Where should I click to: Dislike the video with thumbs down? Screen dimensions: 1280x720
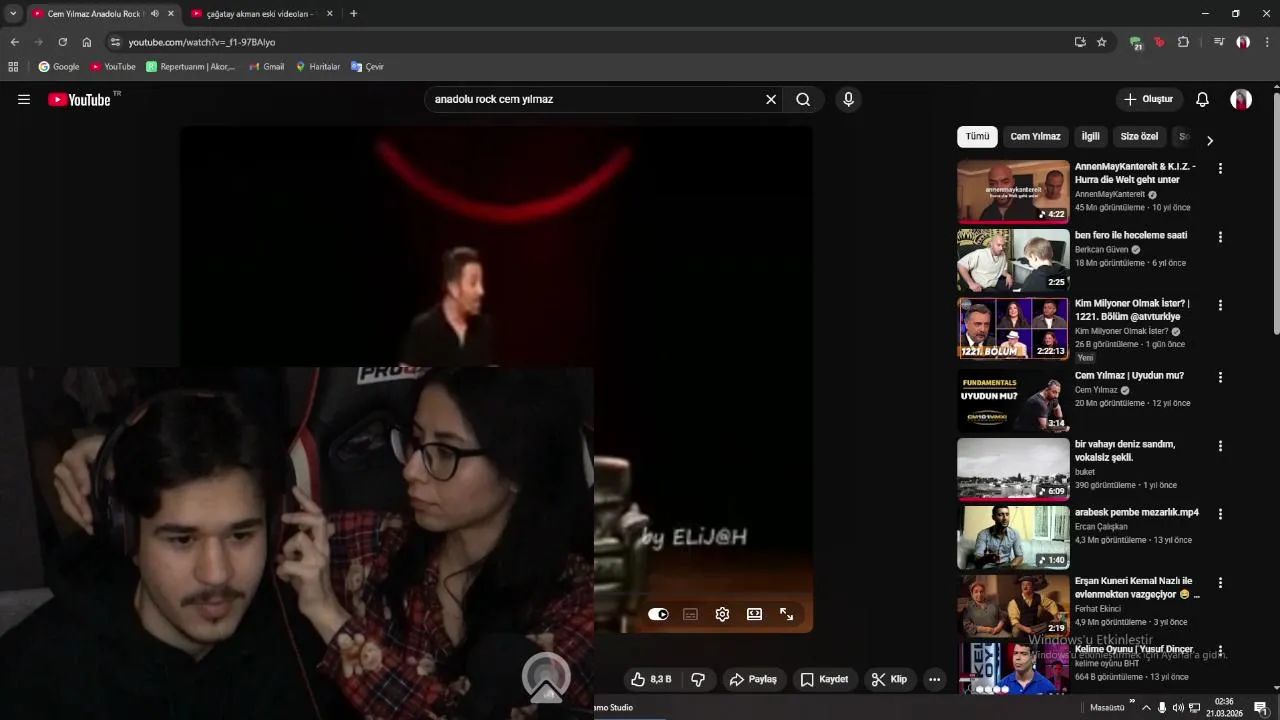[698, 679]
